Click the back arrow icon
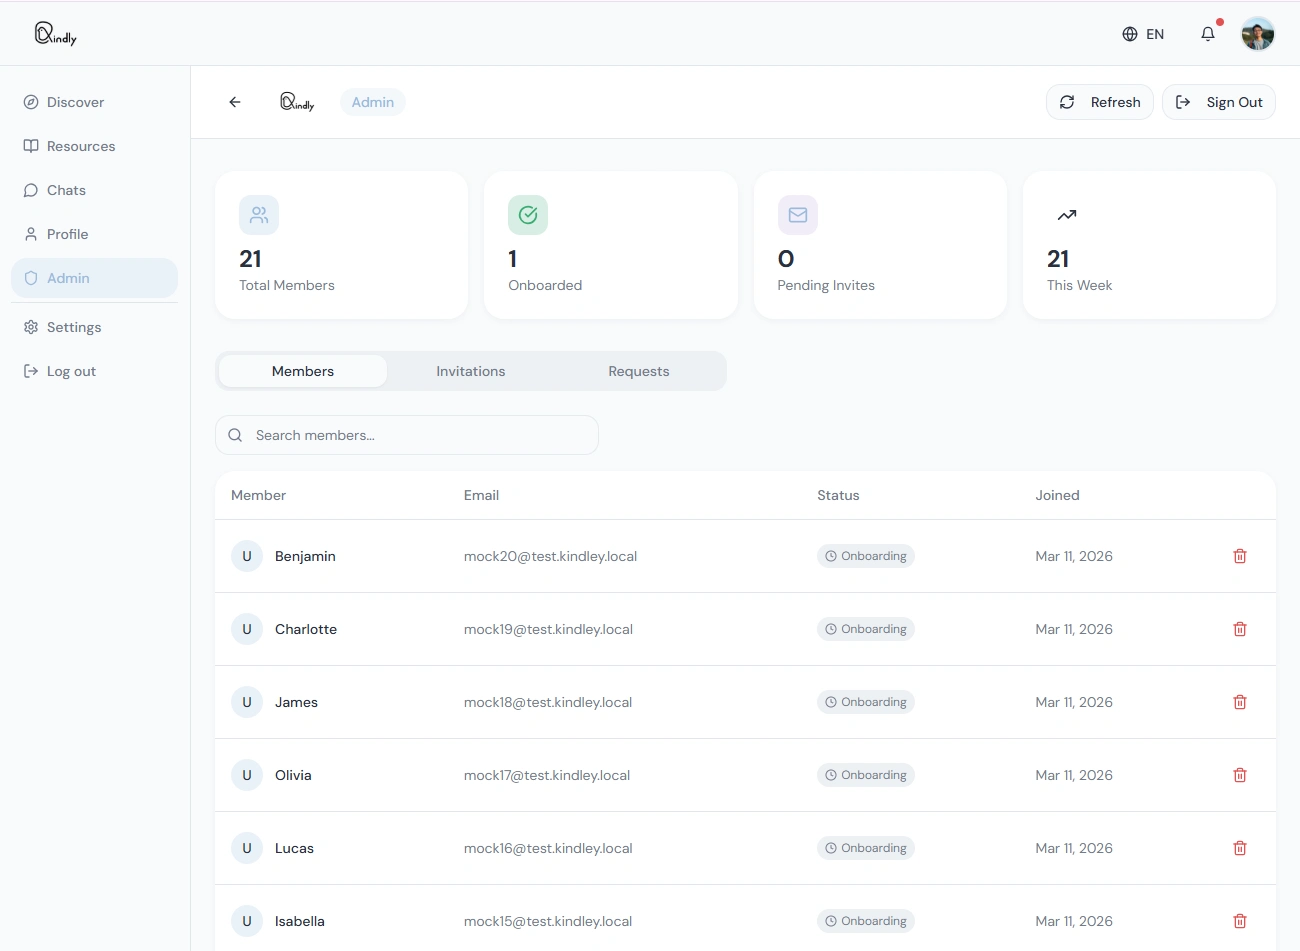 click(x=235, y=102)
